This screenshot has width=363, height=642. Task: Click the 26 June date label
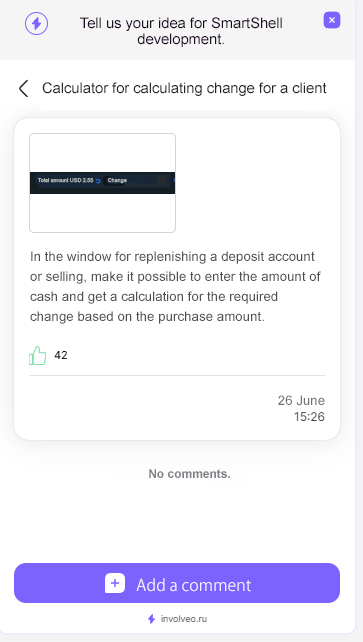(x=301, y=400)
